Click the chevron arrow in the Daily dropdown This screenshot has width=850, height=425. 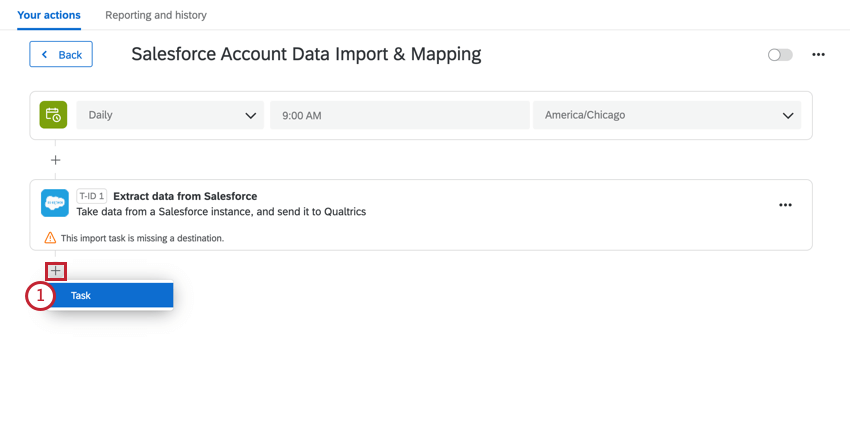click(x=250, y=115)
